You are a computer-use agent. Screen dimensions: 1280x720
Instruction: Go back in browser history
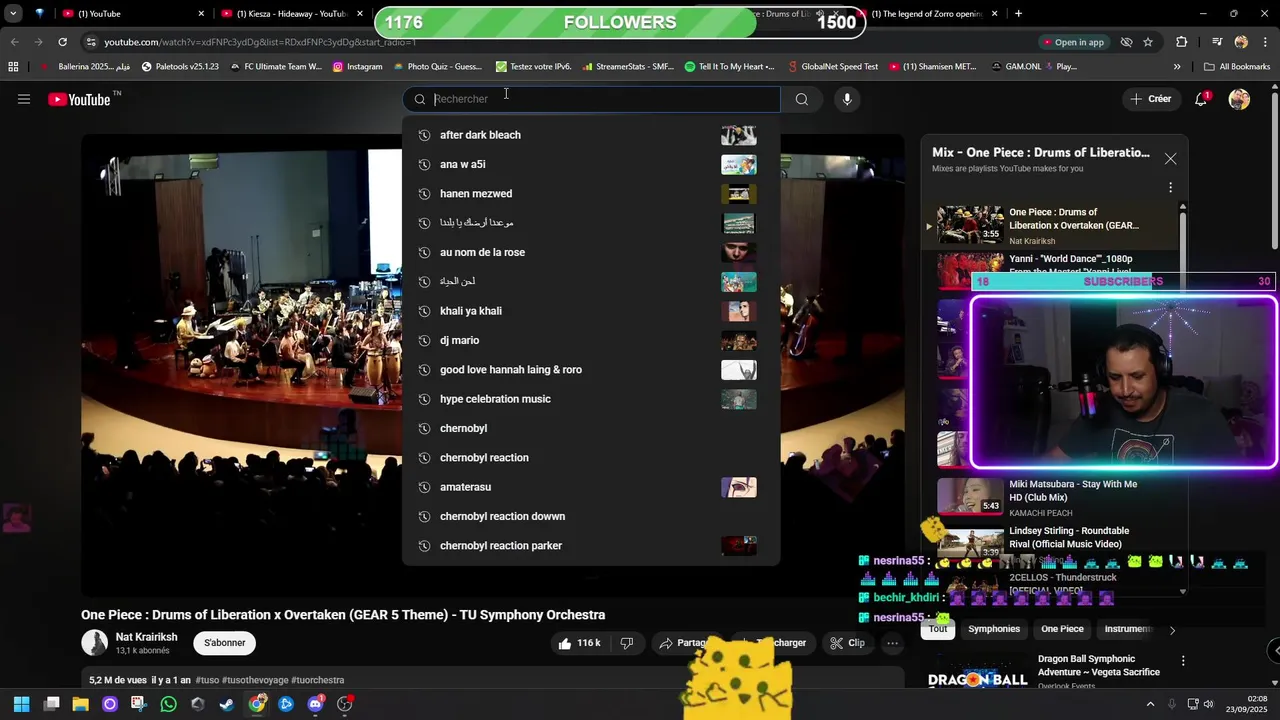tap(14, 42)
